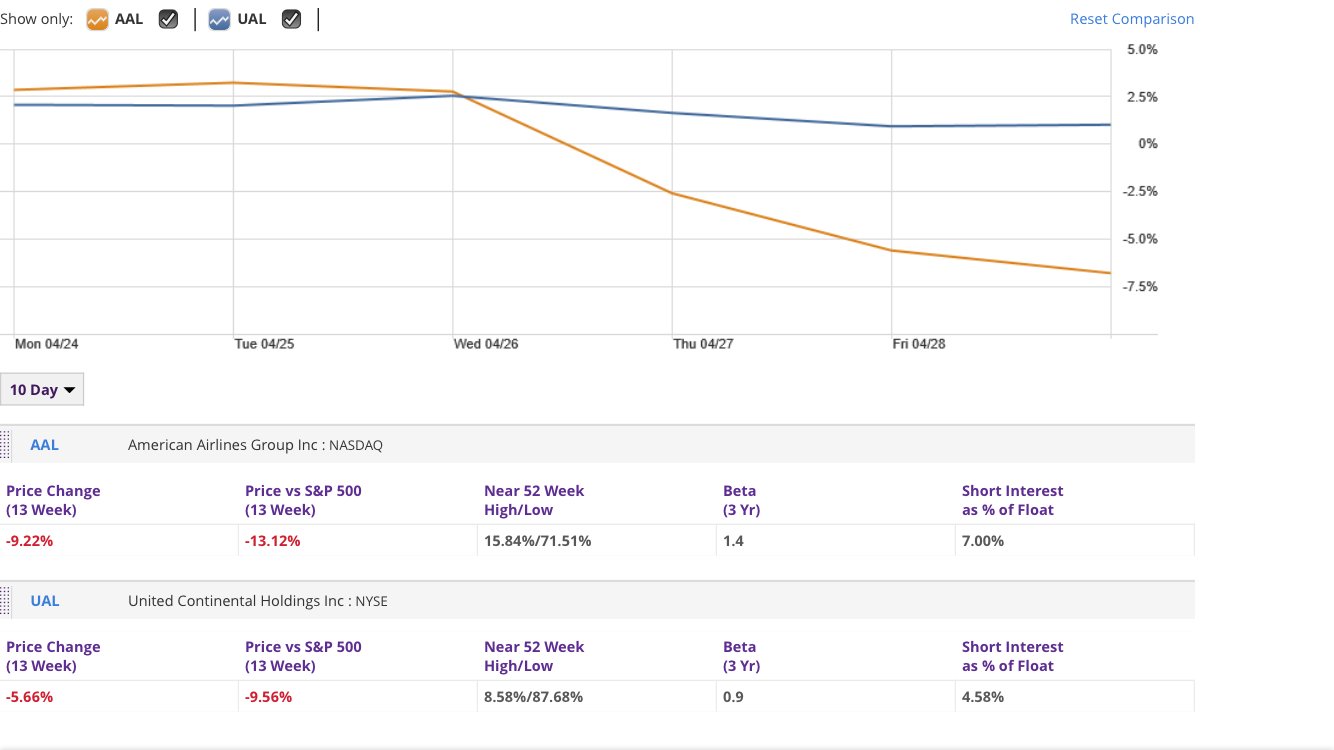Screen dimensions: 1334x750
Task: Click the Tue 04/25 axis label
Action: 265,343
